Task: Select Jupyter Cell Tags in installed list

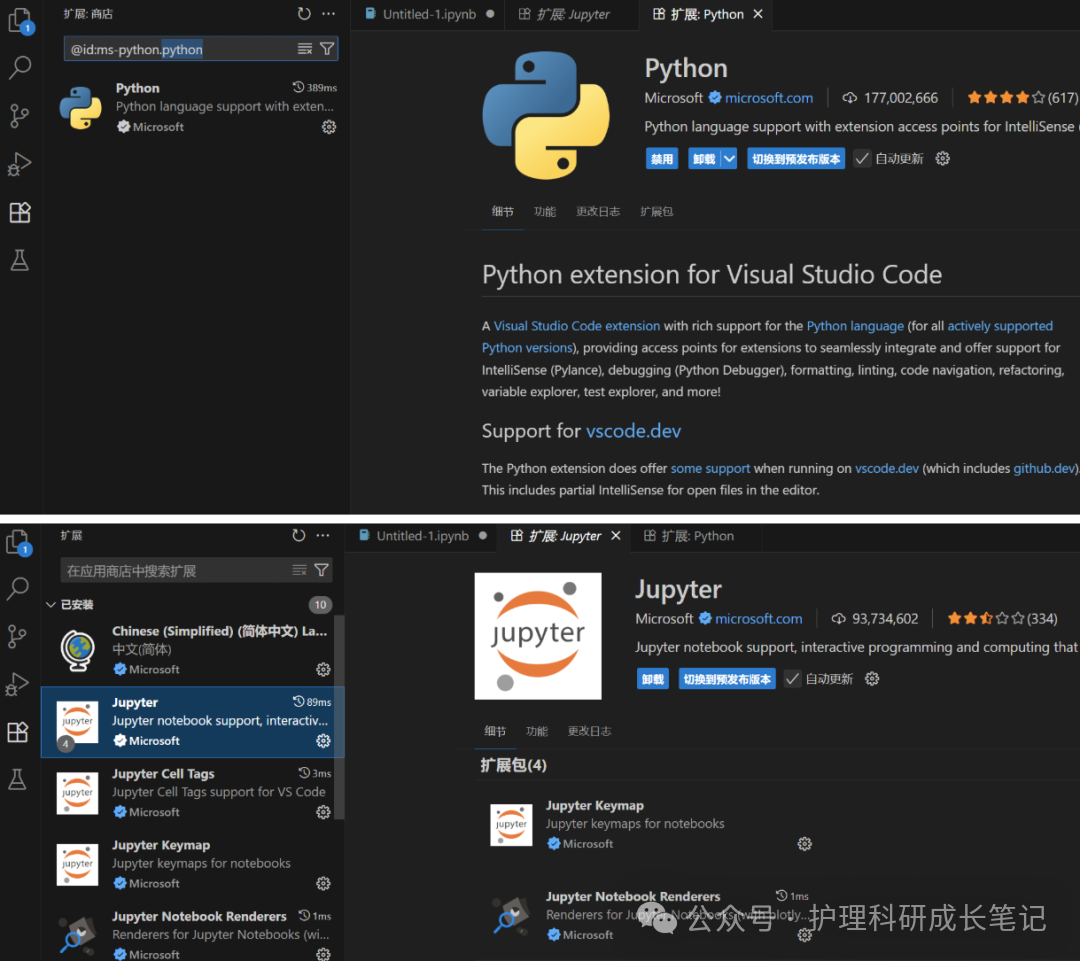Action: 192,793
